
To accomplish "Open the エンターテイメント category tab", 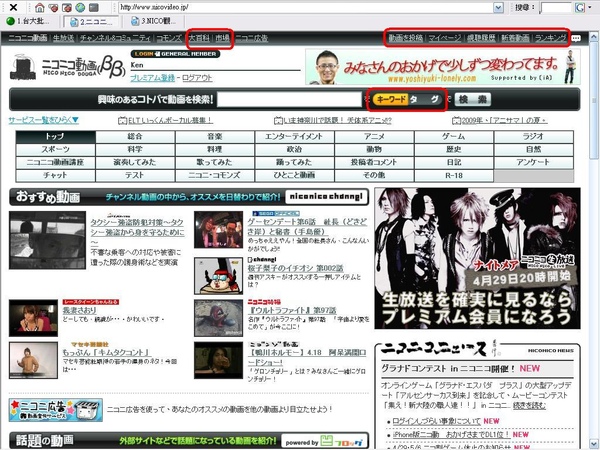I will 295,137.
